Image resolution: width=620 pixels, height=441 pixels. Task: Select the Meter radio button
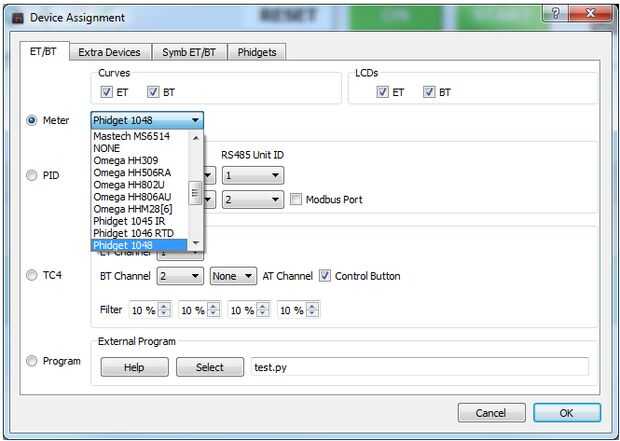coord(32,120)
